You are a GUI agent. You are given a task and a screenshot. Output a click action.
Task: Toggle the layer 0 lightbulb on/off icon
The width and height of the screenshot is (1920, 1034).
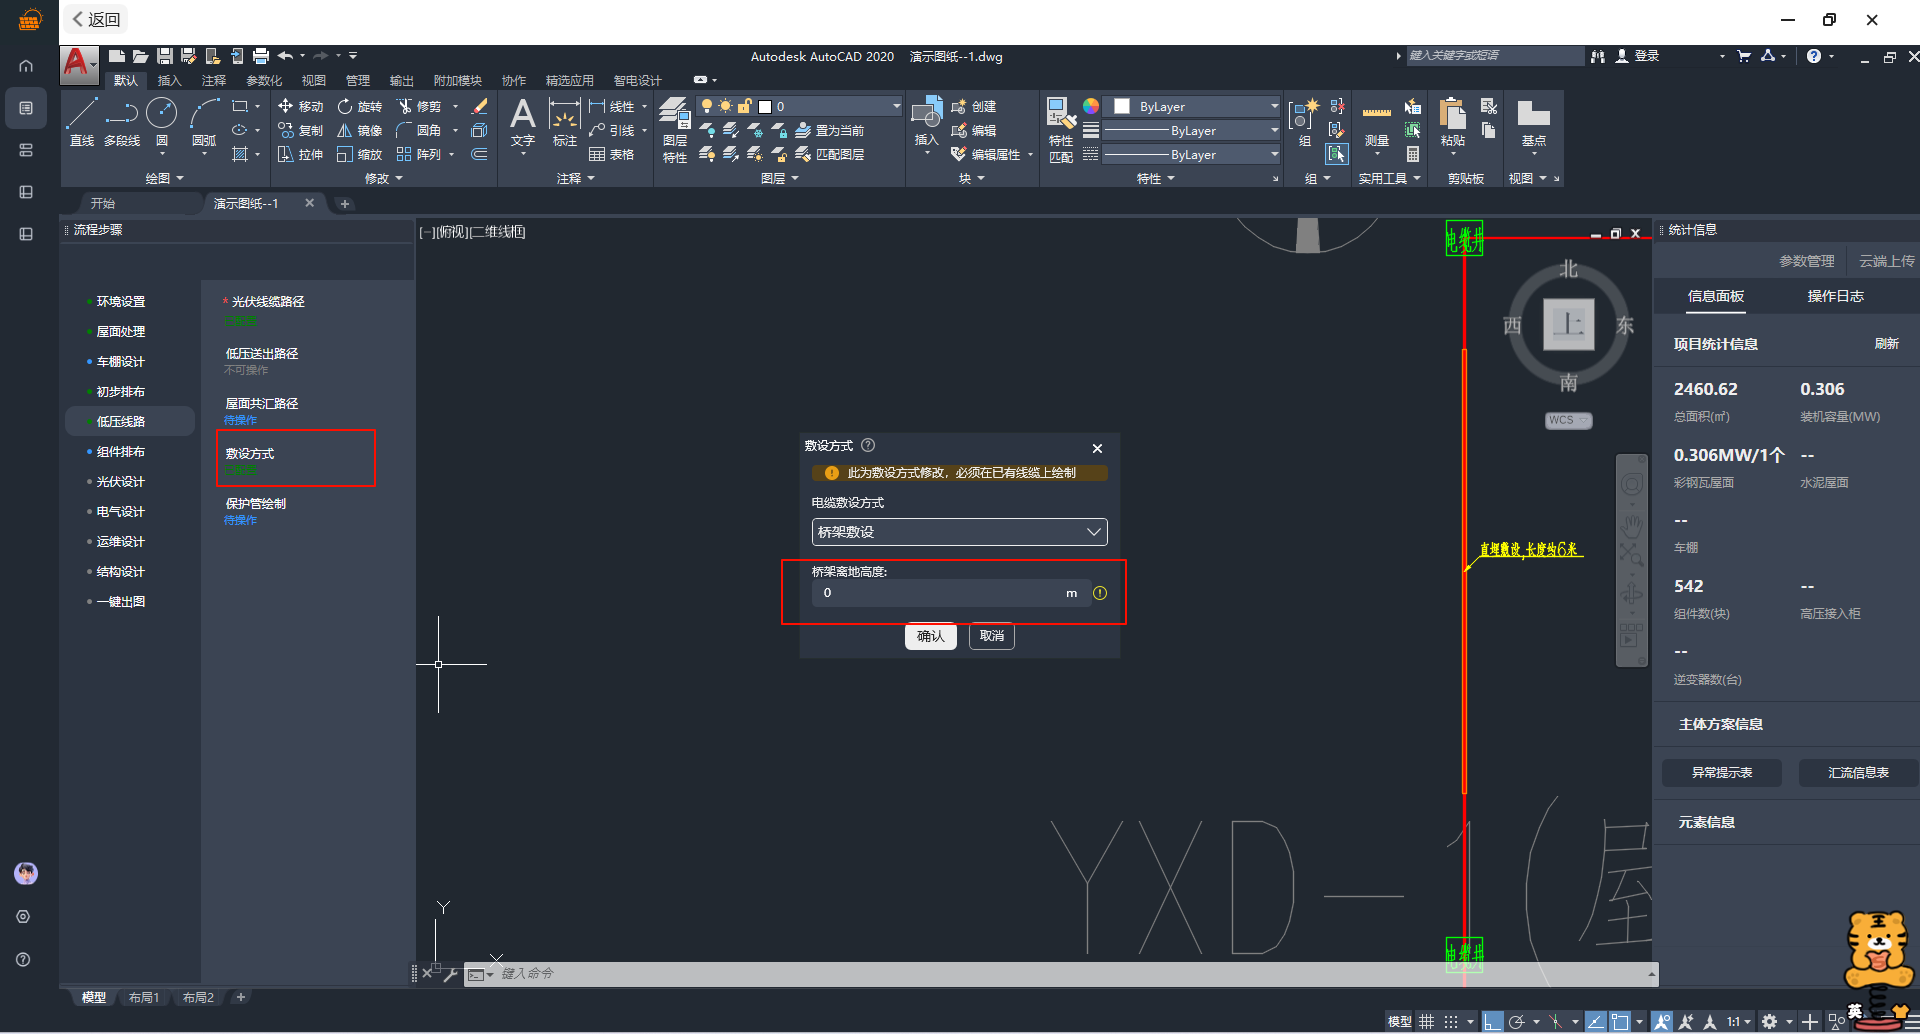coord(707,106)
